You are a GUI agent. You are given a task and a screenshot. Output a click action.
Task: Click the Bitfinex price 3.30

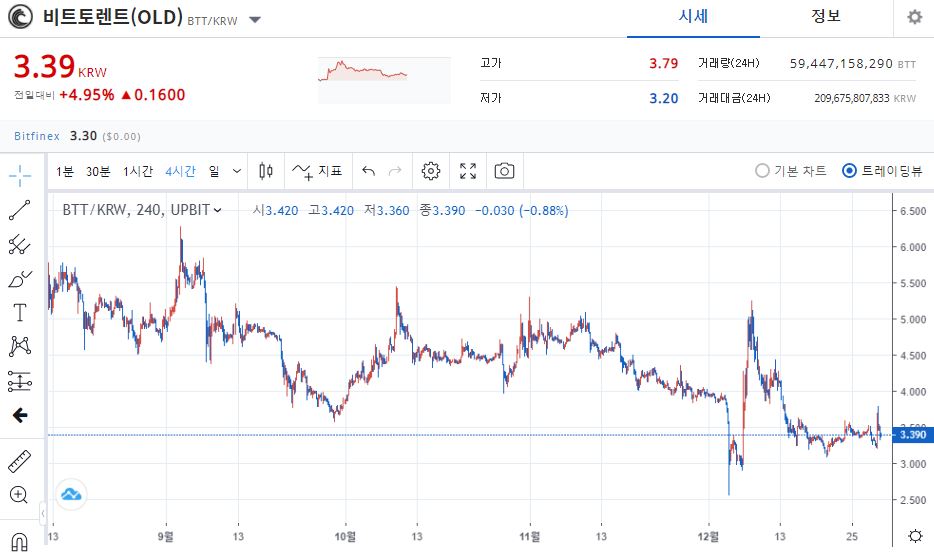[x=83, y=136]
